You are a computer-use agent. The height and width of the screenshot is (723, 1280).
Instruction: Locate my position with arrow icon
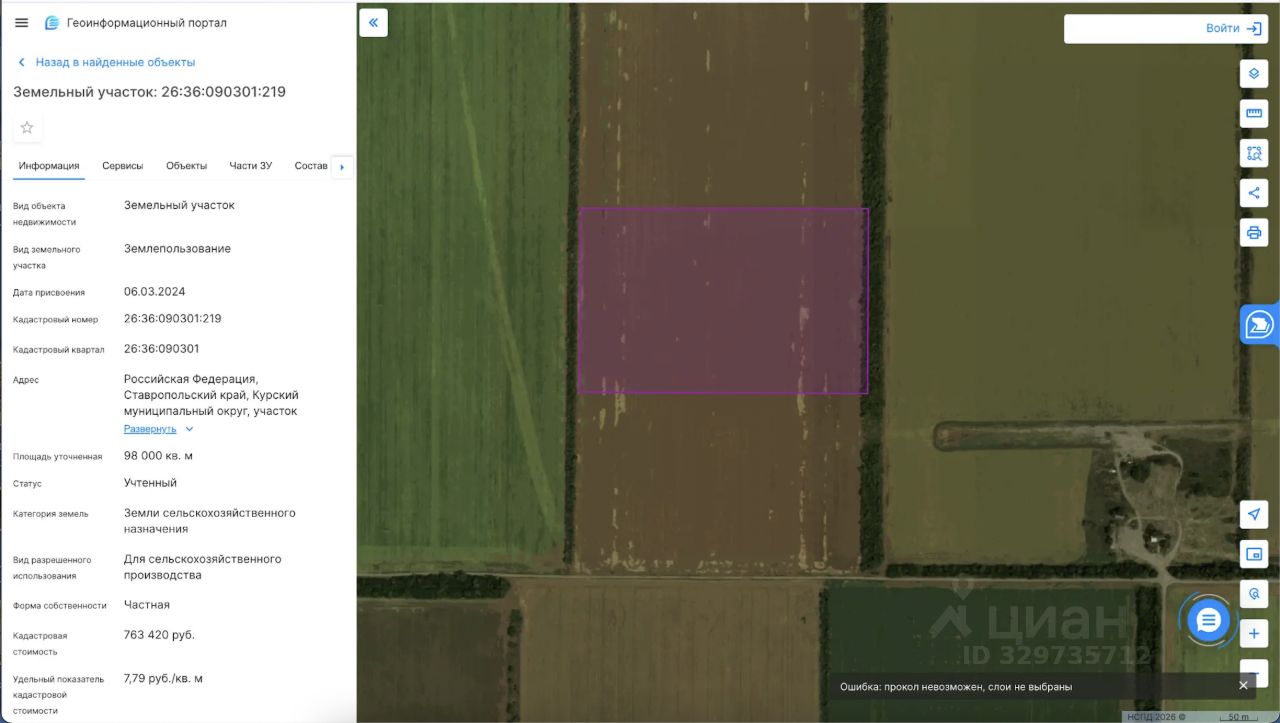pyautogui.click(x=1254, y=514)
